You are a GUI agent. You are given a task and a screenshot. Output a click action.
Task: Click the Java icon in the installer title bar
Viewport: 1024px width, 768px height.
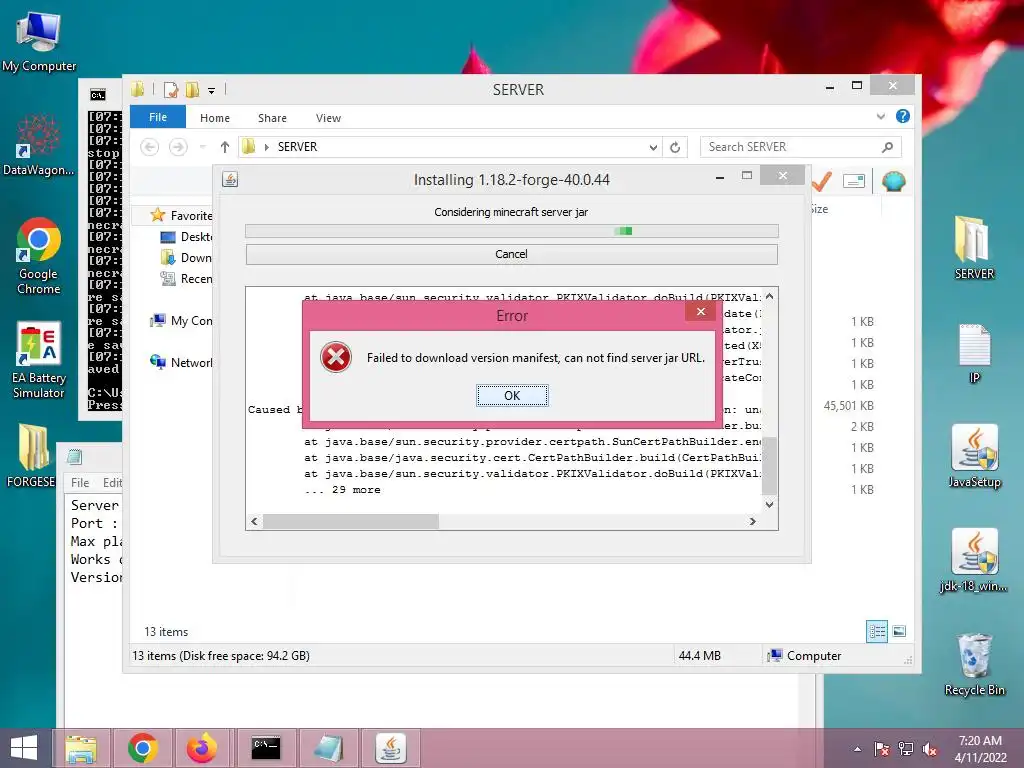pyautogui.click(x=230, y=179)
